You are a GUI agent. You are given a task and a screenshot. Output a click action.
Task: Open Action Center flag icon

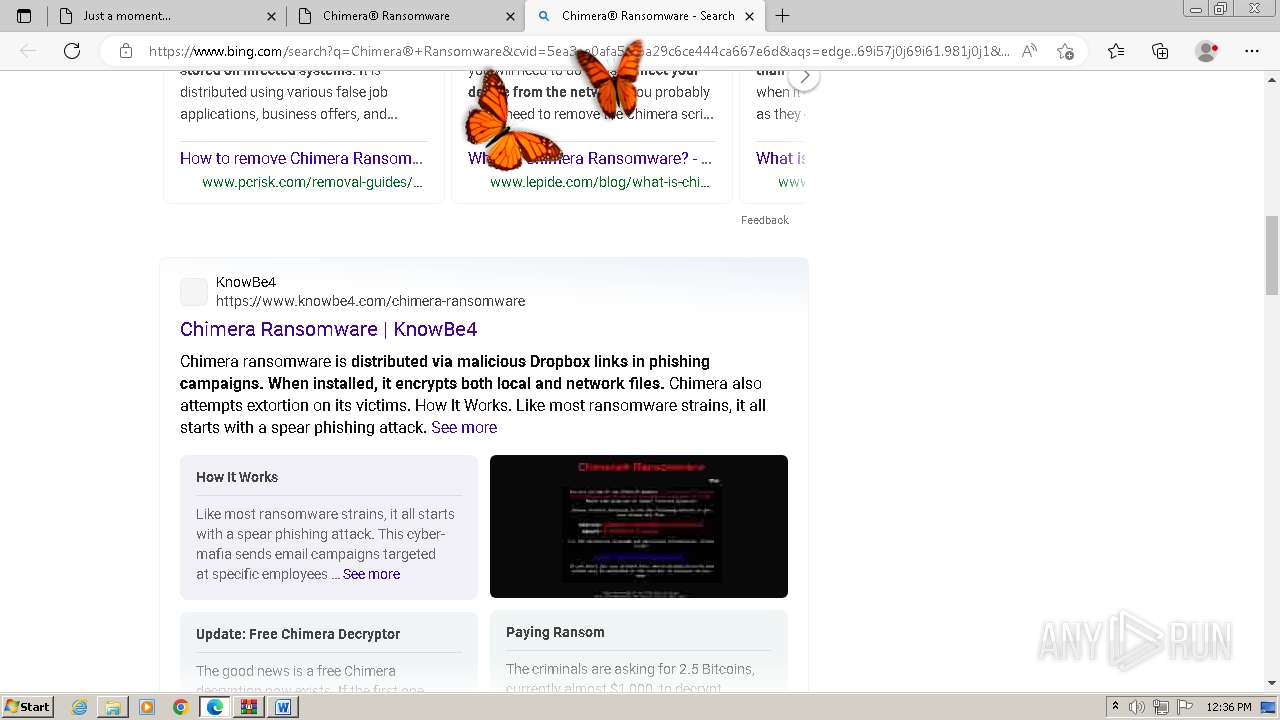click(x=1184, y=707)
